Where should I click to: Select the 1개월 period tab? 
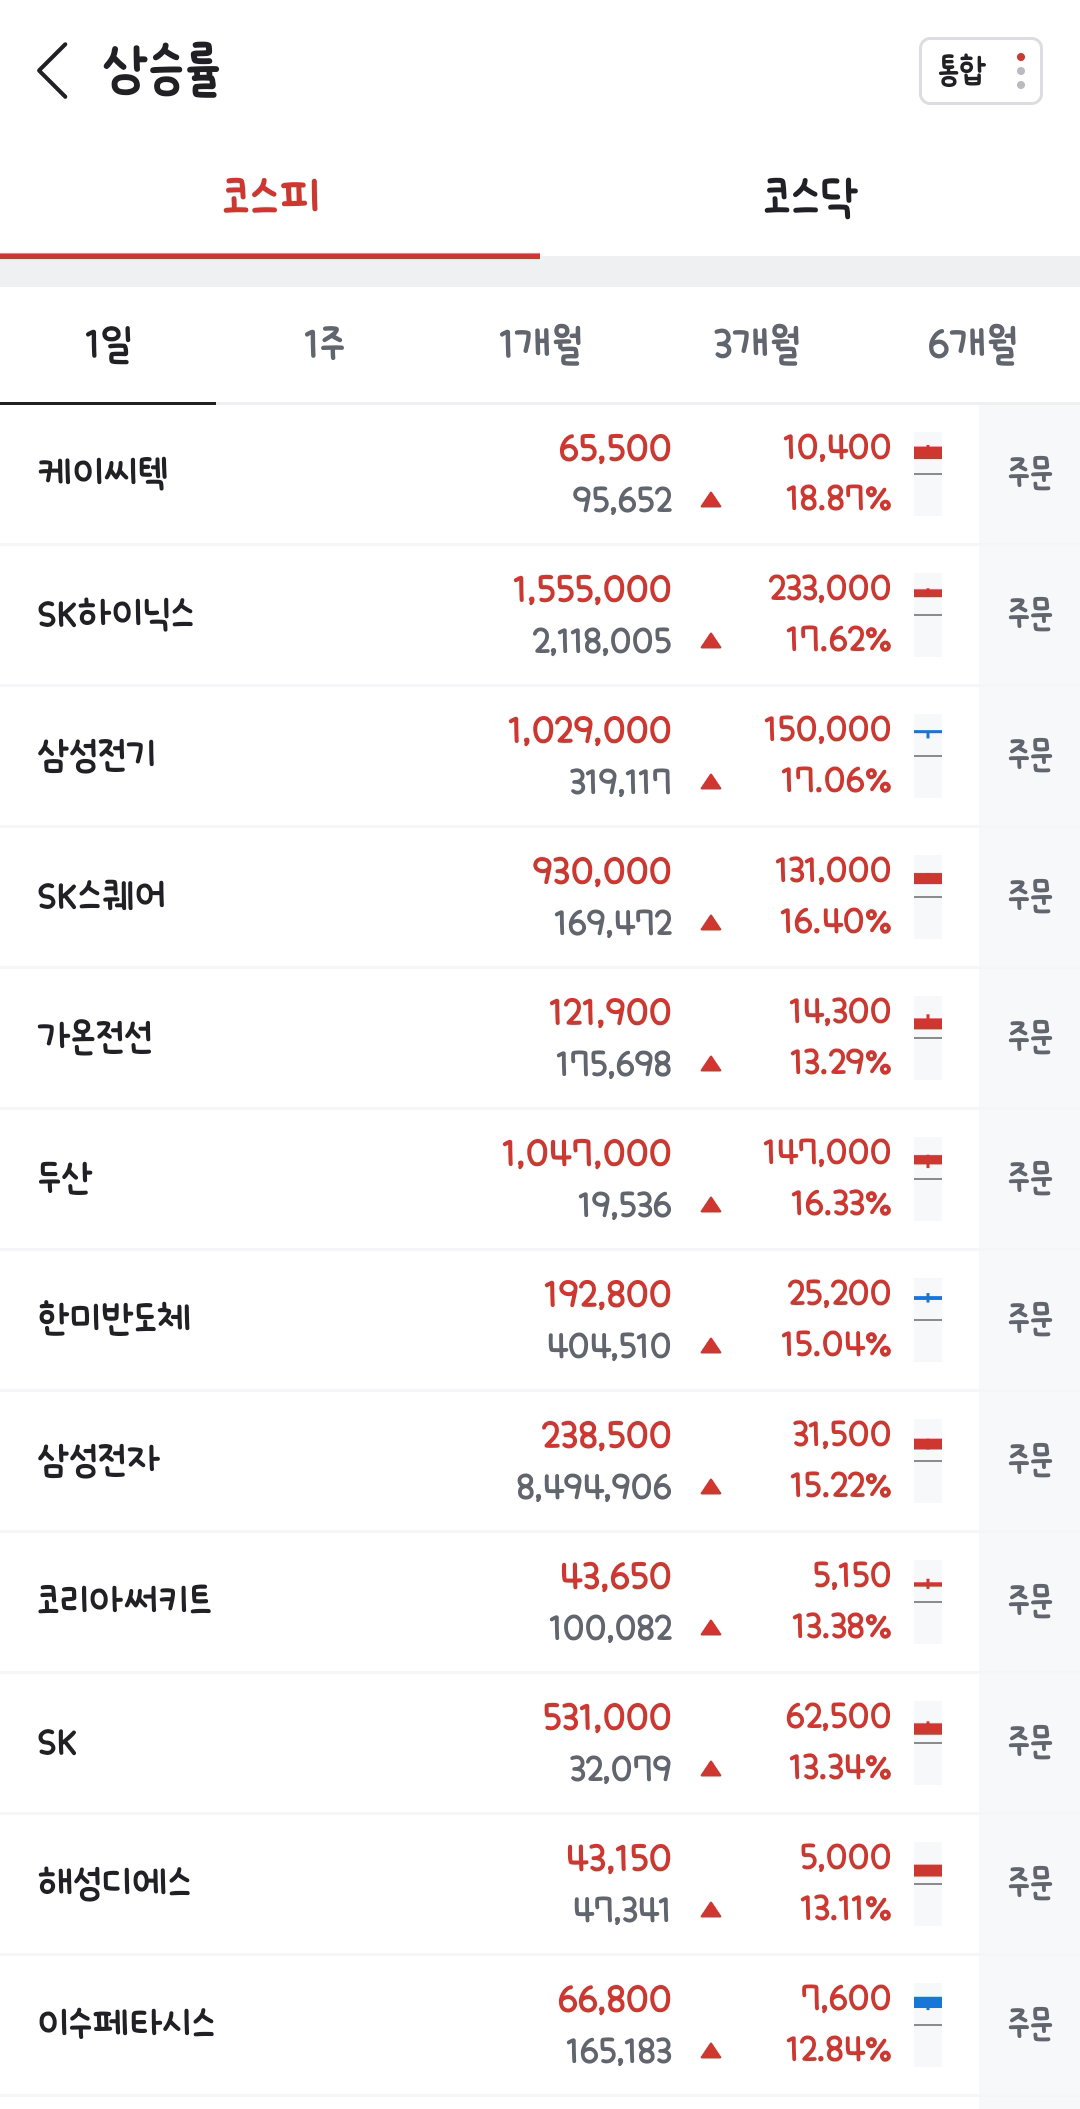coord(540,344)
